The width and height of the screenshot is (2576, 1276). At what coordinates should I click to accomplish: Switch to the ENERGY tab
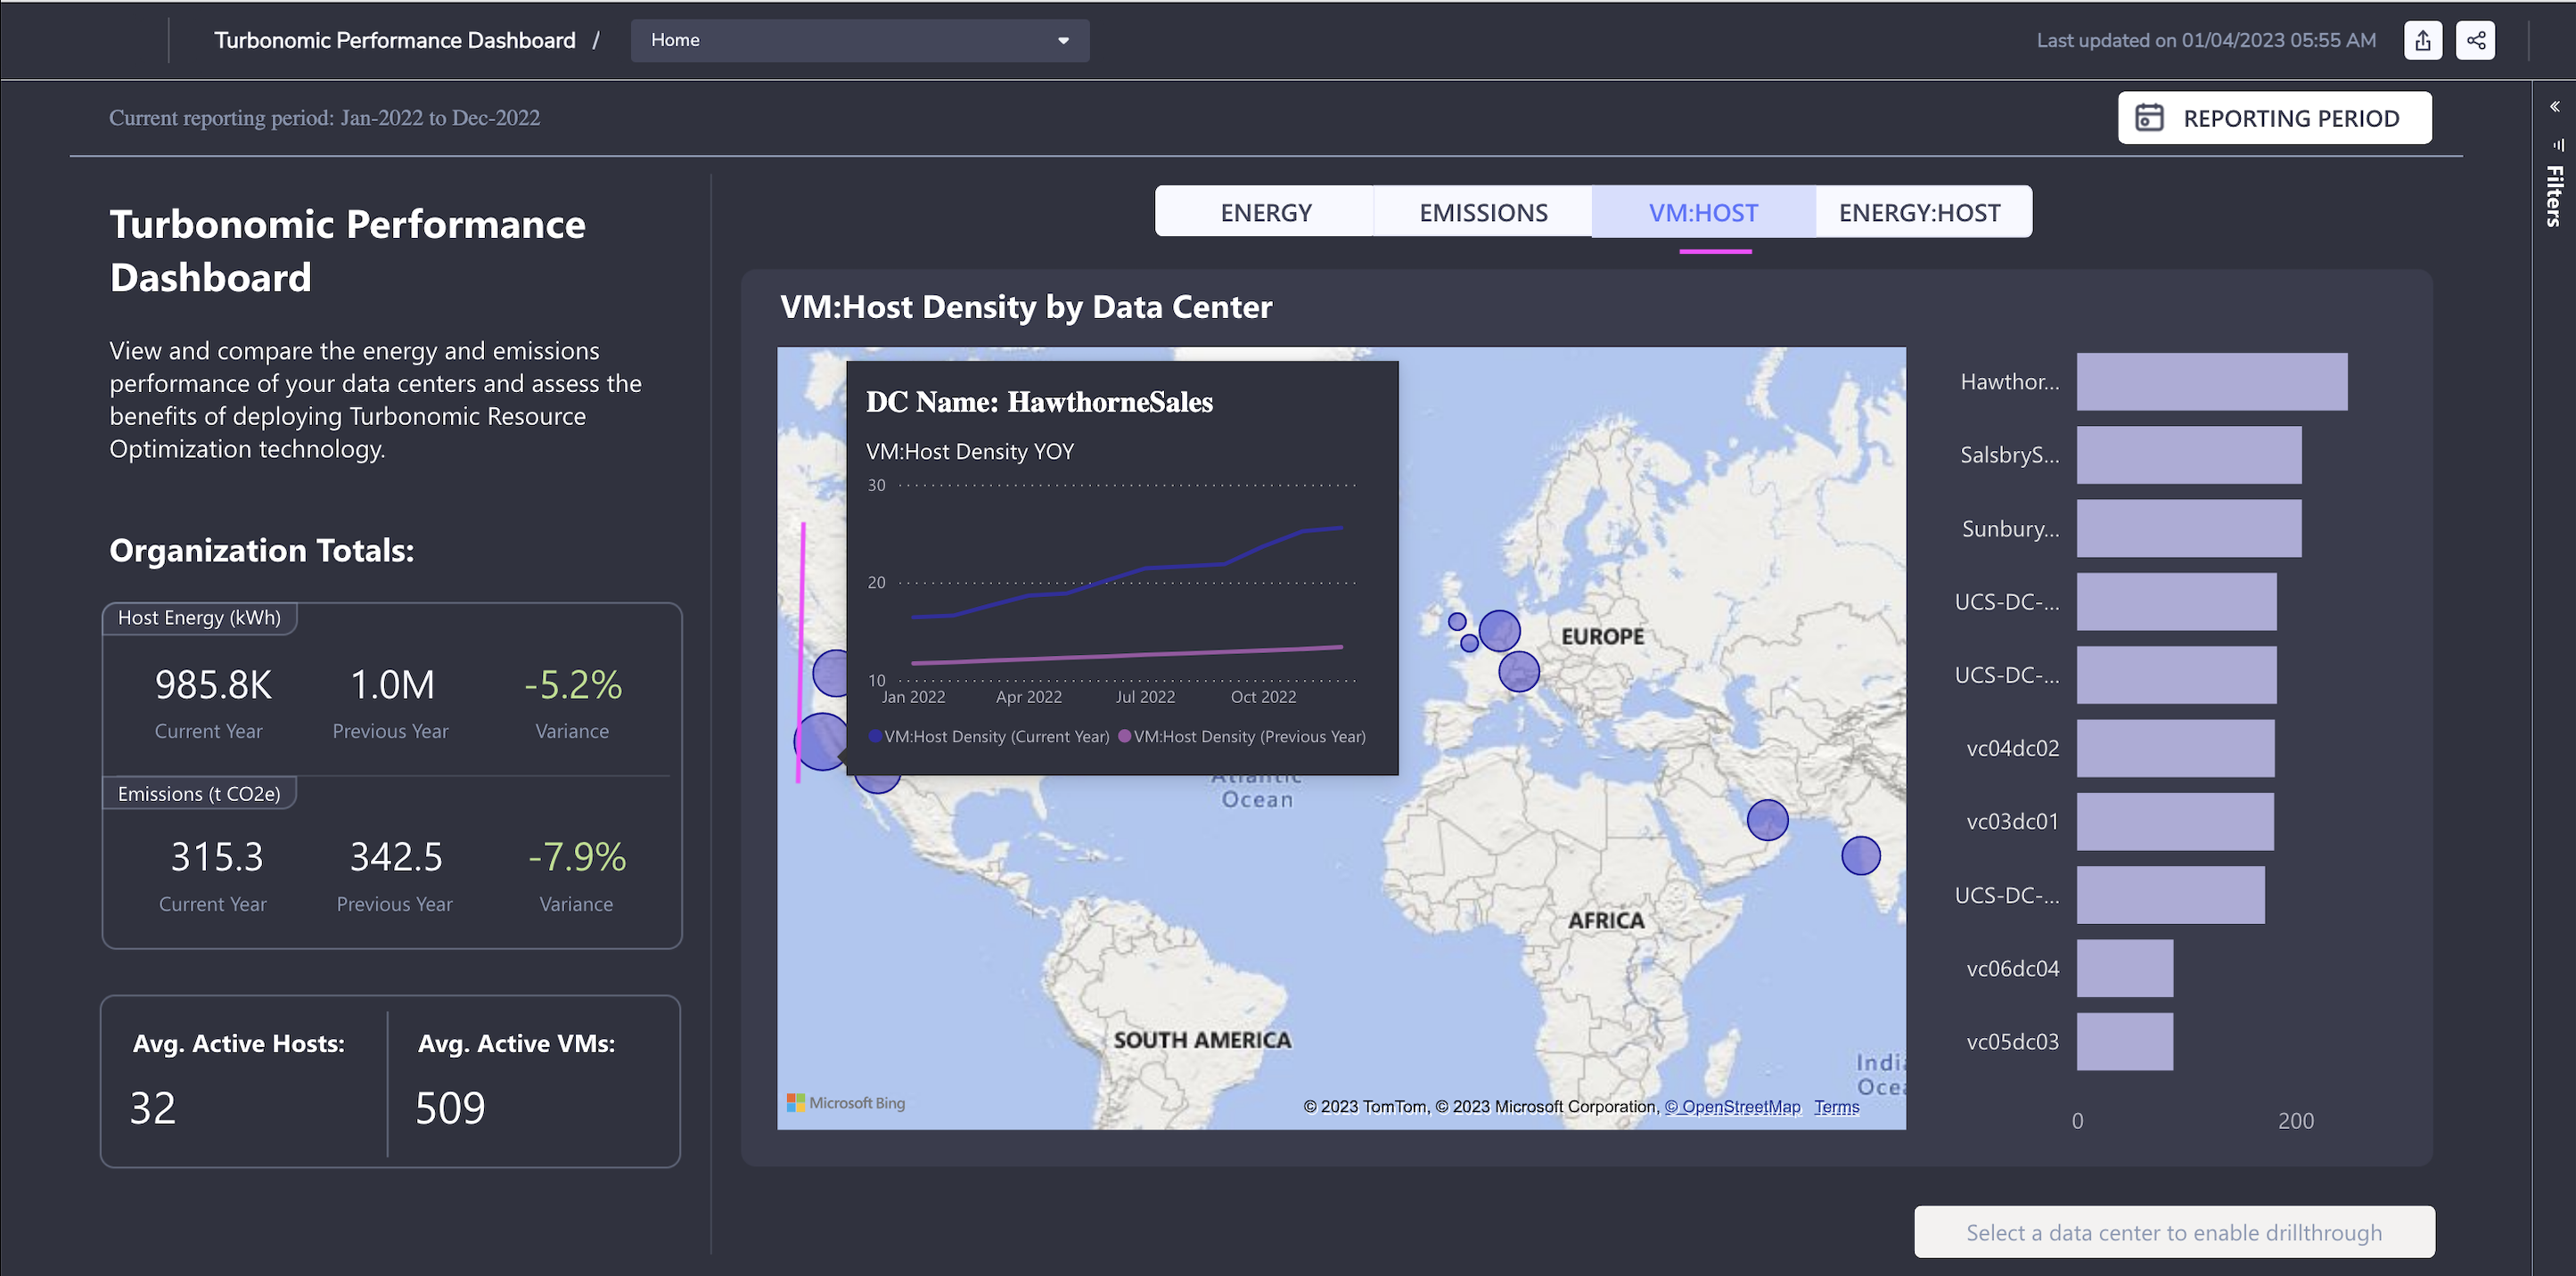(1265, 212)
